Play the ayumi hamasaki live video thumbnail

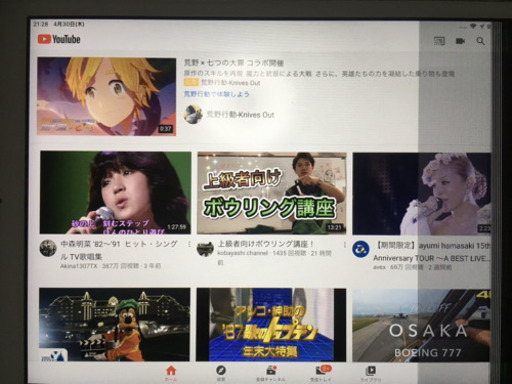422,194
